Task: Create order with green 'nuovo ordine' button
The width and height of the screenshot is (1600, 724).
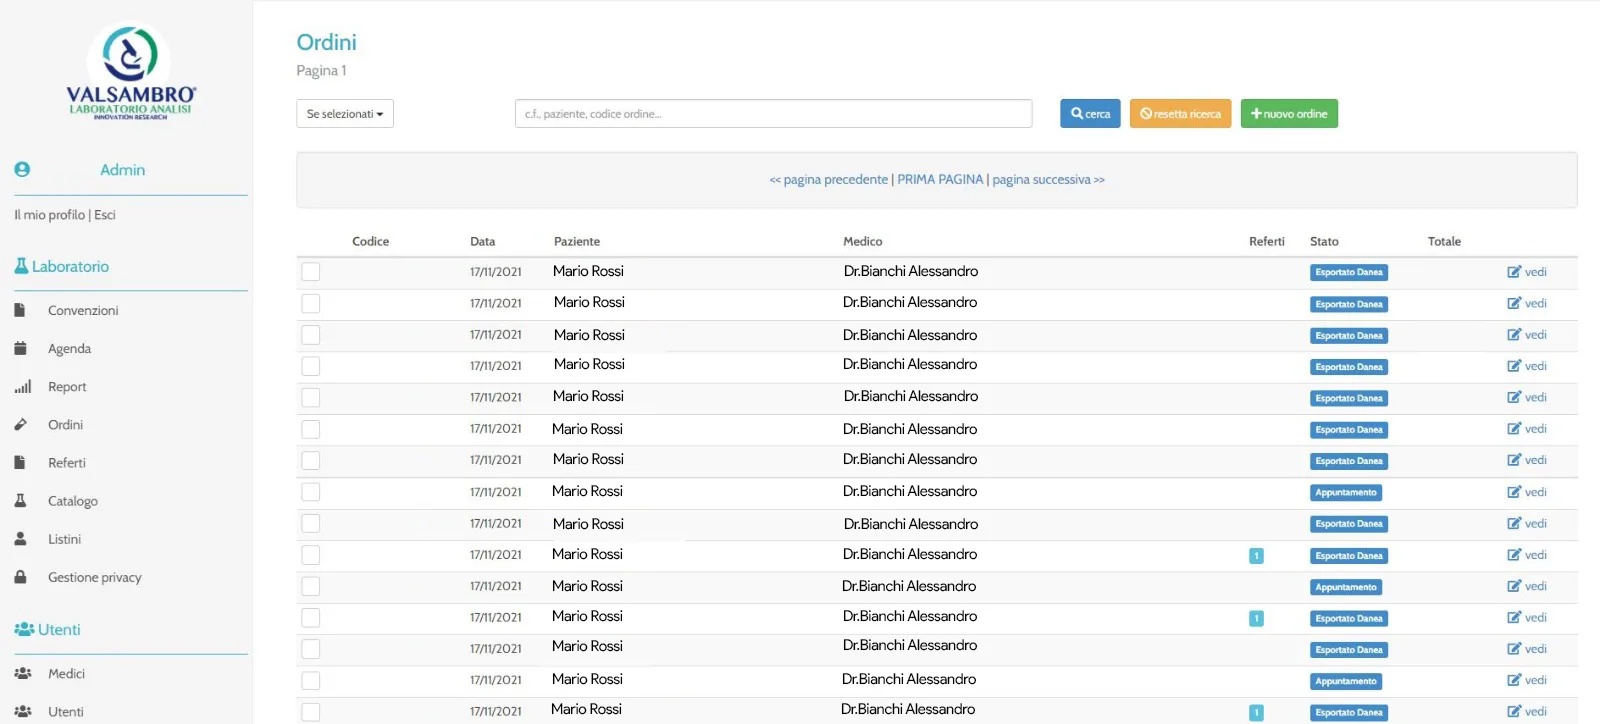Action: 1289,114
